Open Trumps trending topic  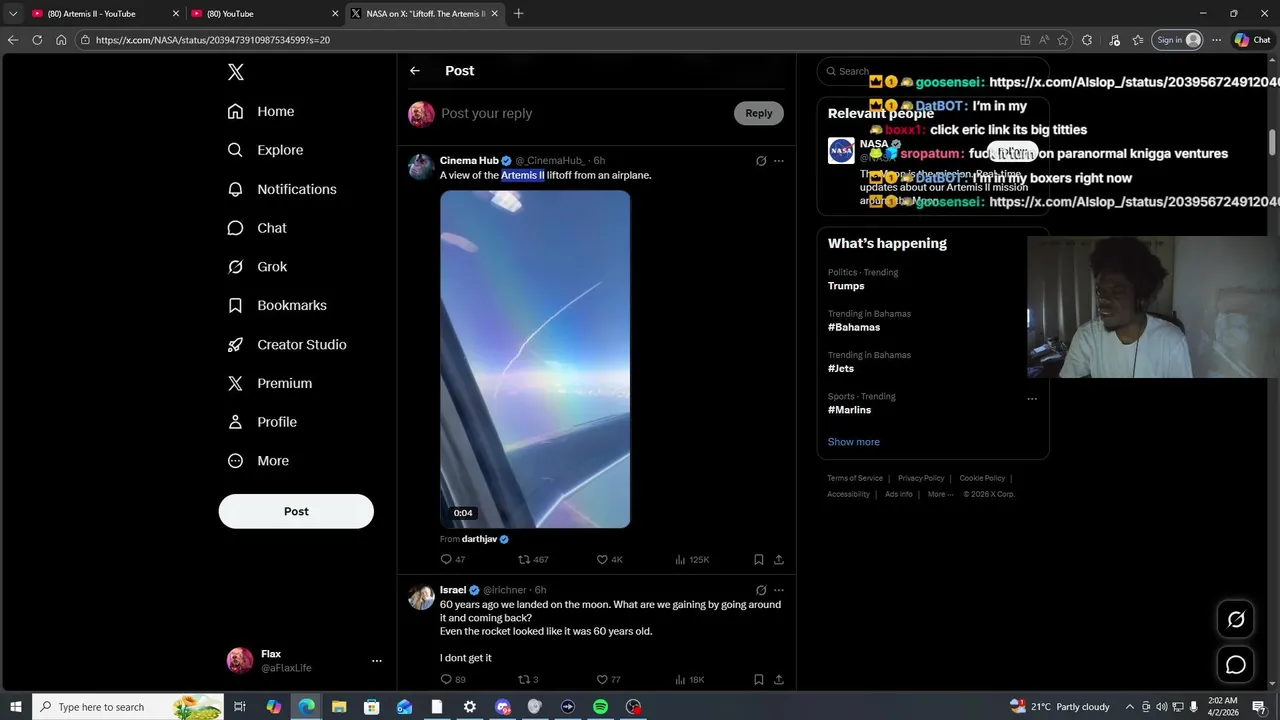click(846, 286)
